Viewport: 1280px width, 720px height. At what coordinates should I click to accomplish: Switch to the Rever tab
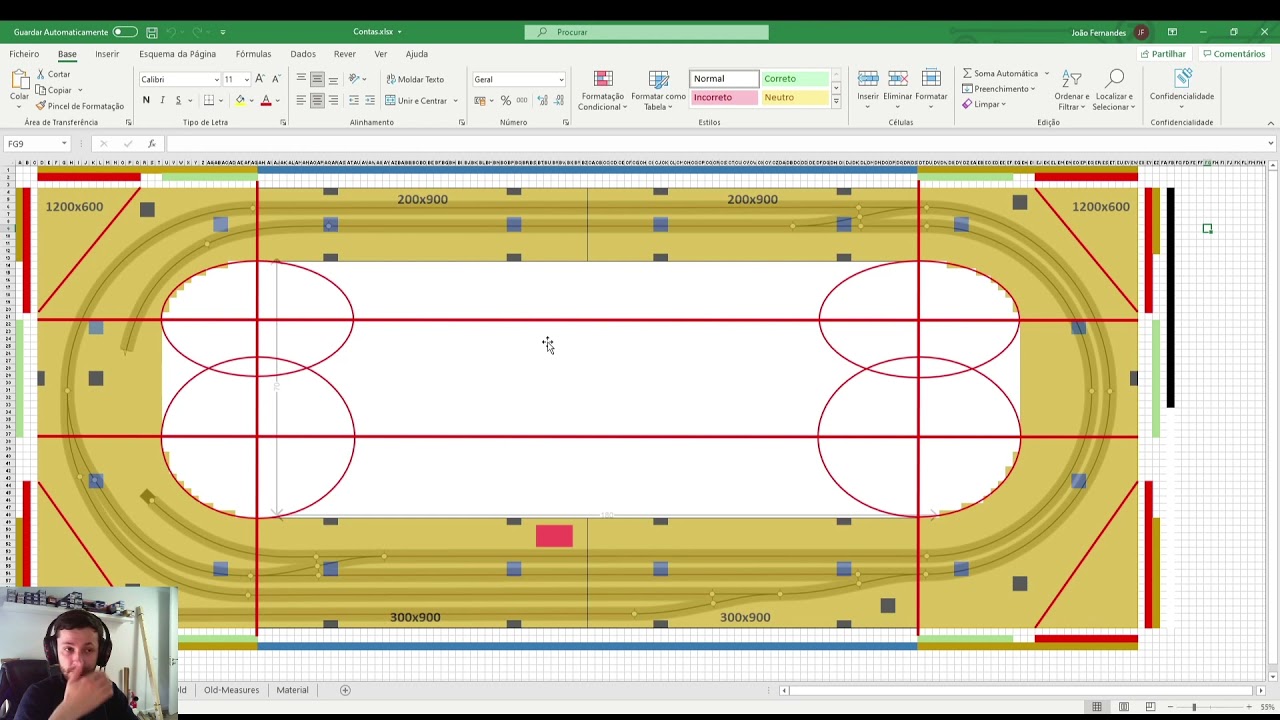[x=345, y=54]
